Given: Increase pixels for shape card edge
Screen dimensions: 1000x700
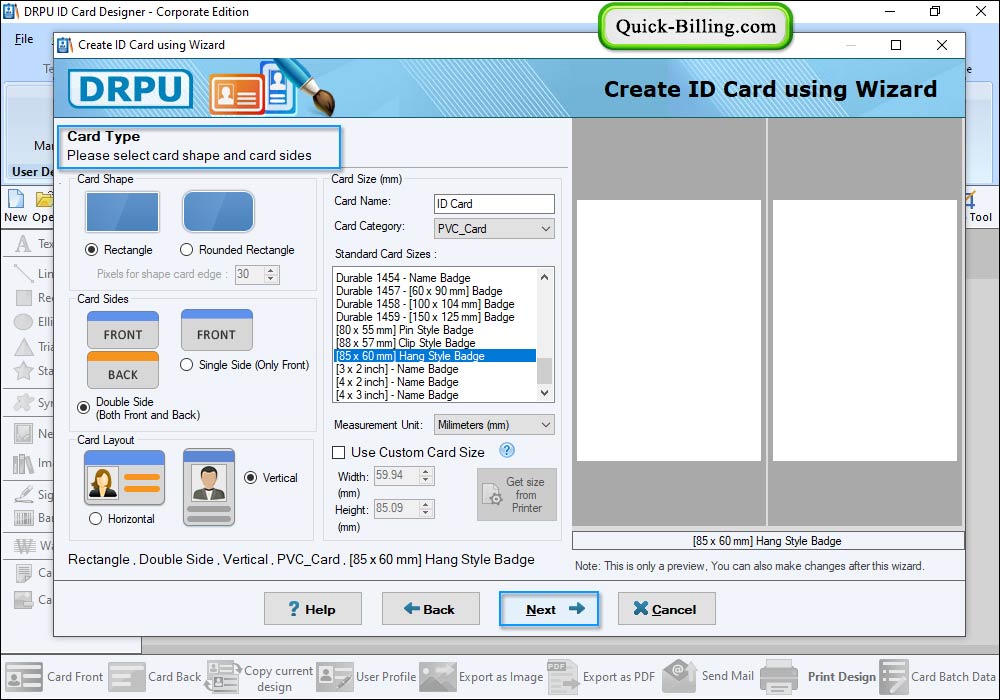Looking at the screenshot, I should pyautogui.click(x=271, y=270).
